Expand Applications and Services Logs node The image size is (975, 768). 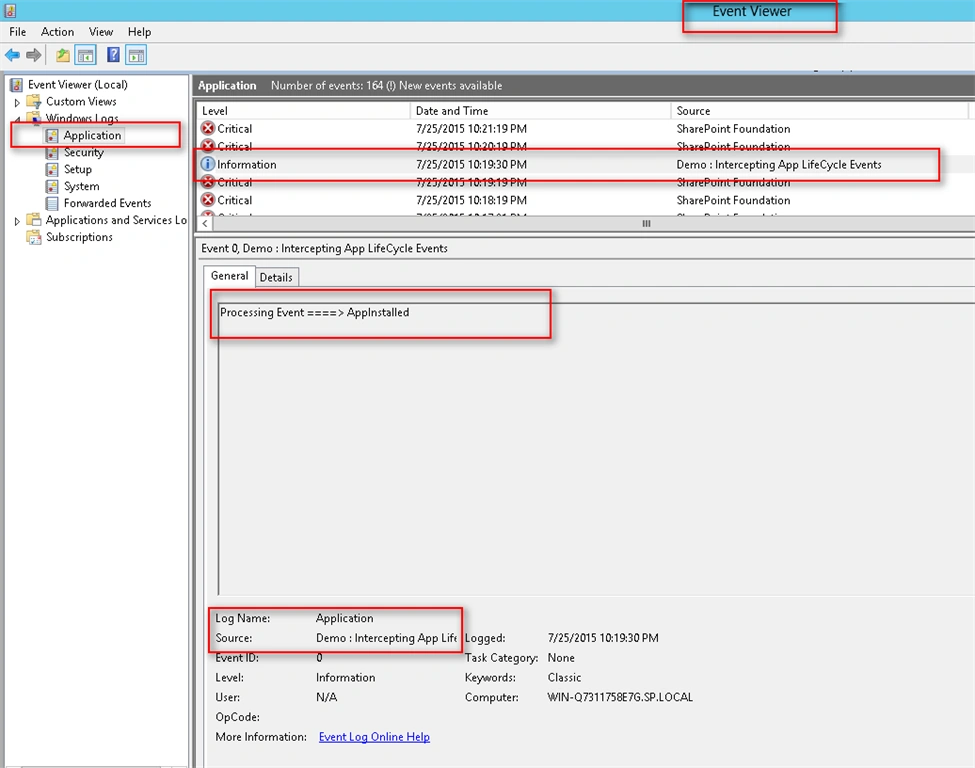pyautogui.click(x=17, y=221)
